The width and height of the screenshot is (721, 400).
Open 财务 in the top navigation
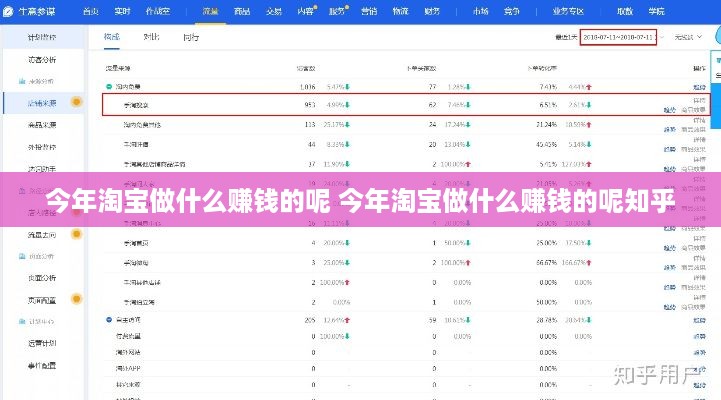(x=432, y=11)
